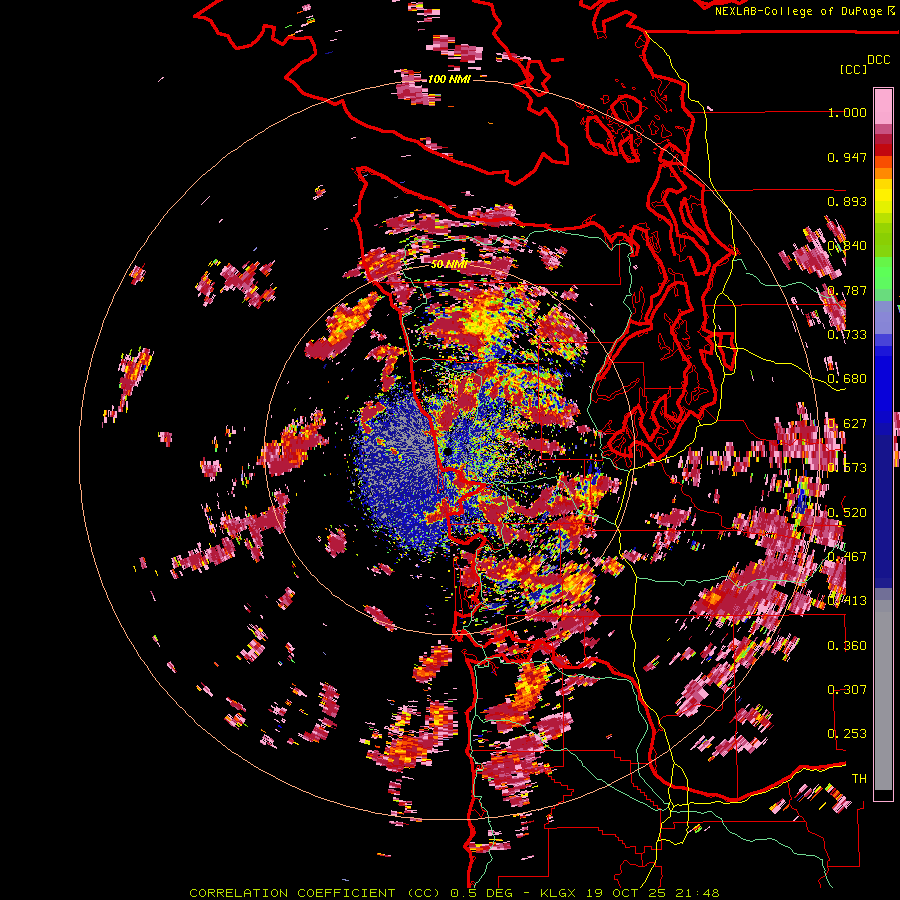Screen dimensions: 900x900
Task: Click the 0.573 legend value
Action: tap(847, 468)
